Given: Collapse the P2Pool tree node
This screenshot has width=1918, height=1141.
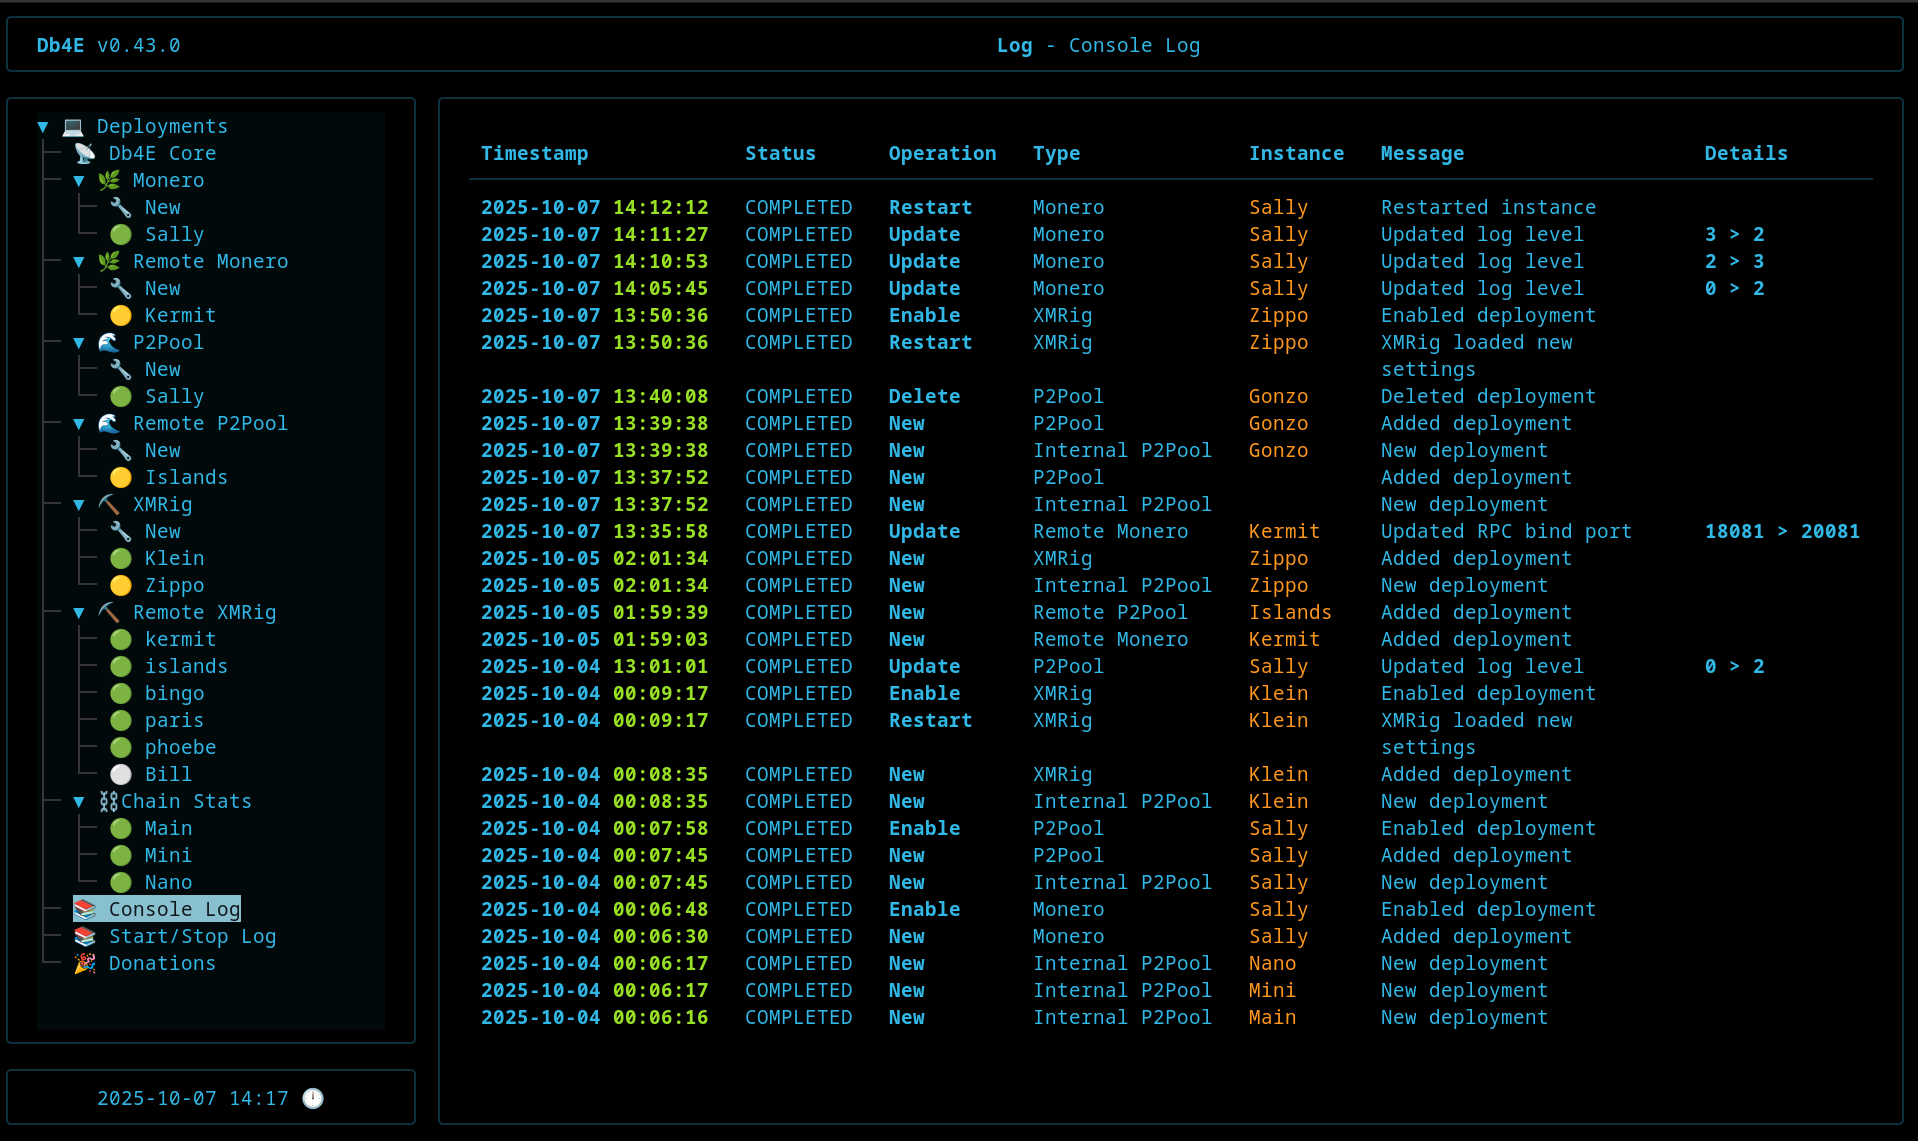Looking at the screenshot, I should point(79,343).
